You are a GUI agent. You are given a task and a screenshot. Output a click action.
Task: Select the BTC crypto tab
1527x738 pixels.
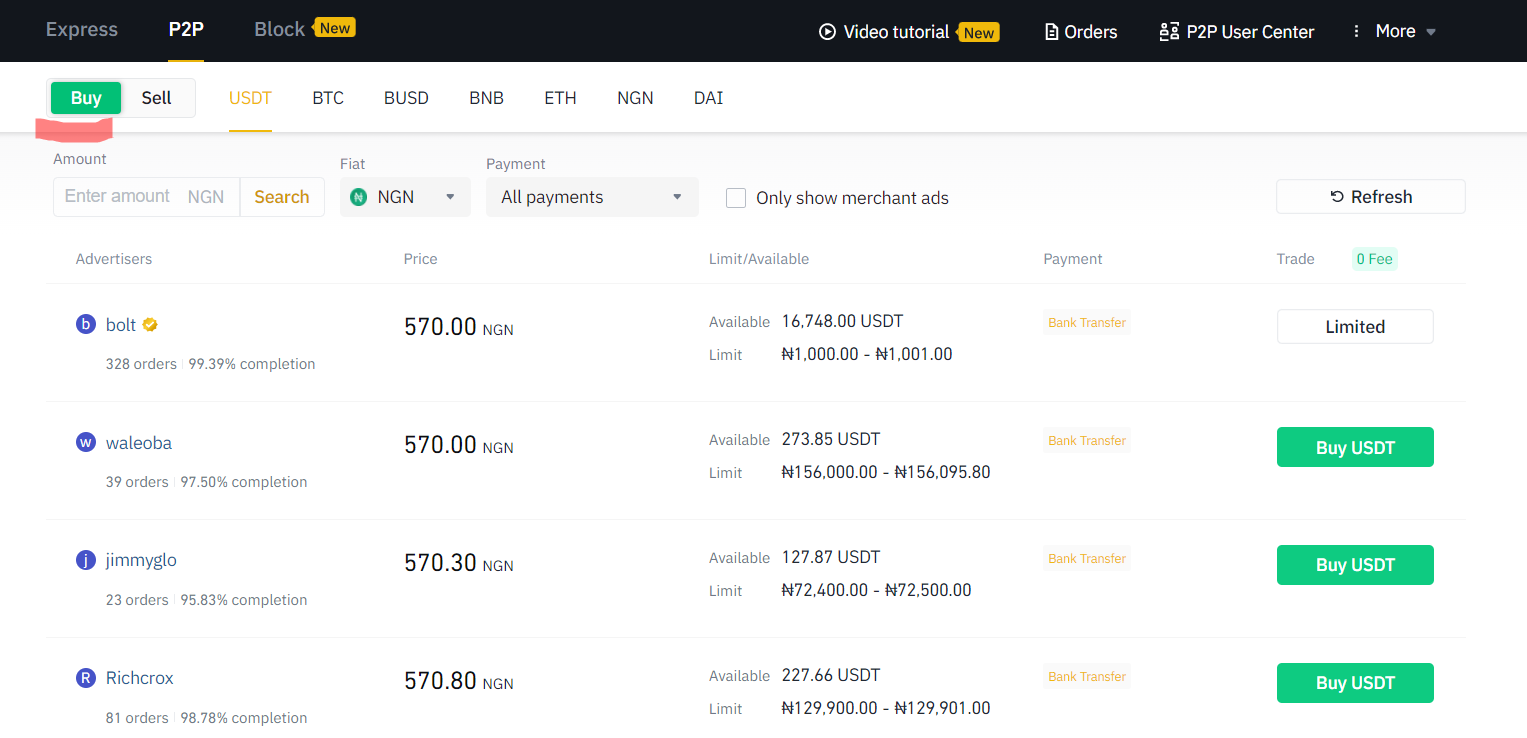point(328,98)
